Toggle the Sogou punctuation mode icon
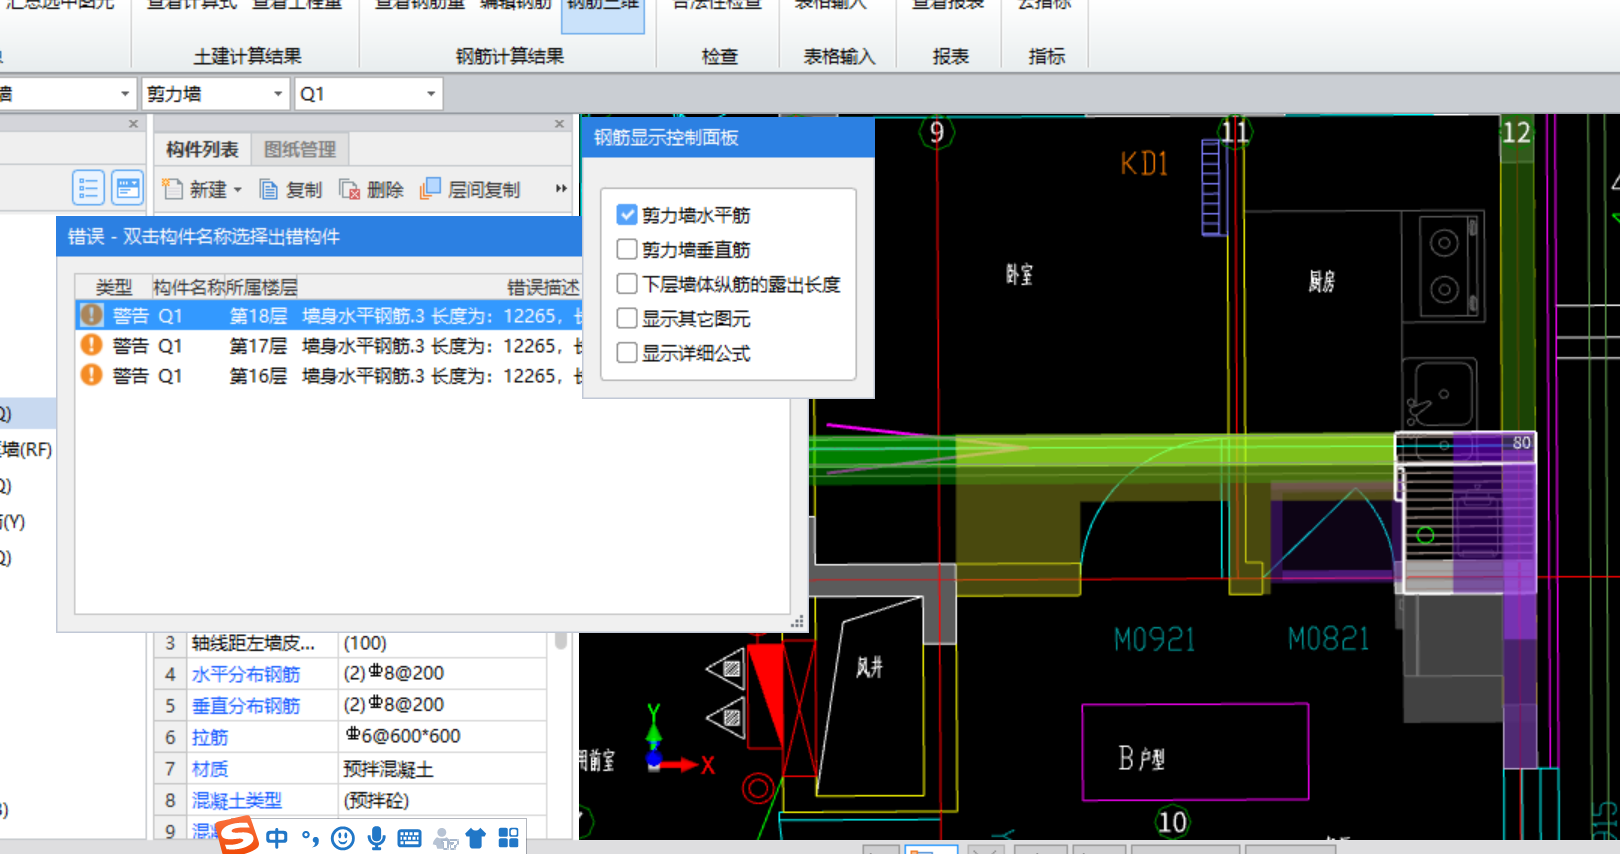1620x854 pixels. (x=310, y=838)
